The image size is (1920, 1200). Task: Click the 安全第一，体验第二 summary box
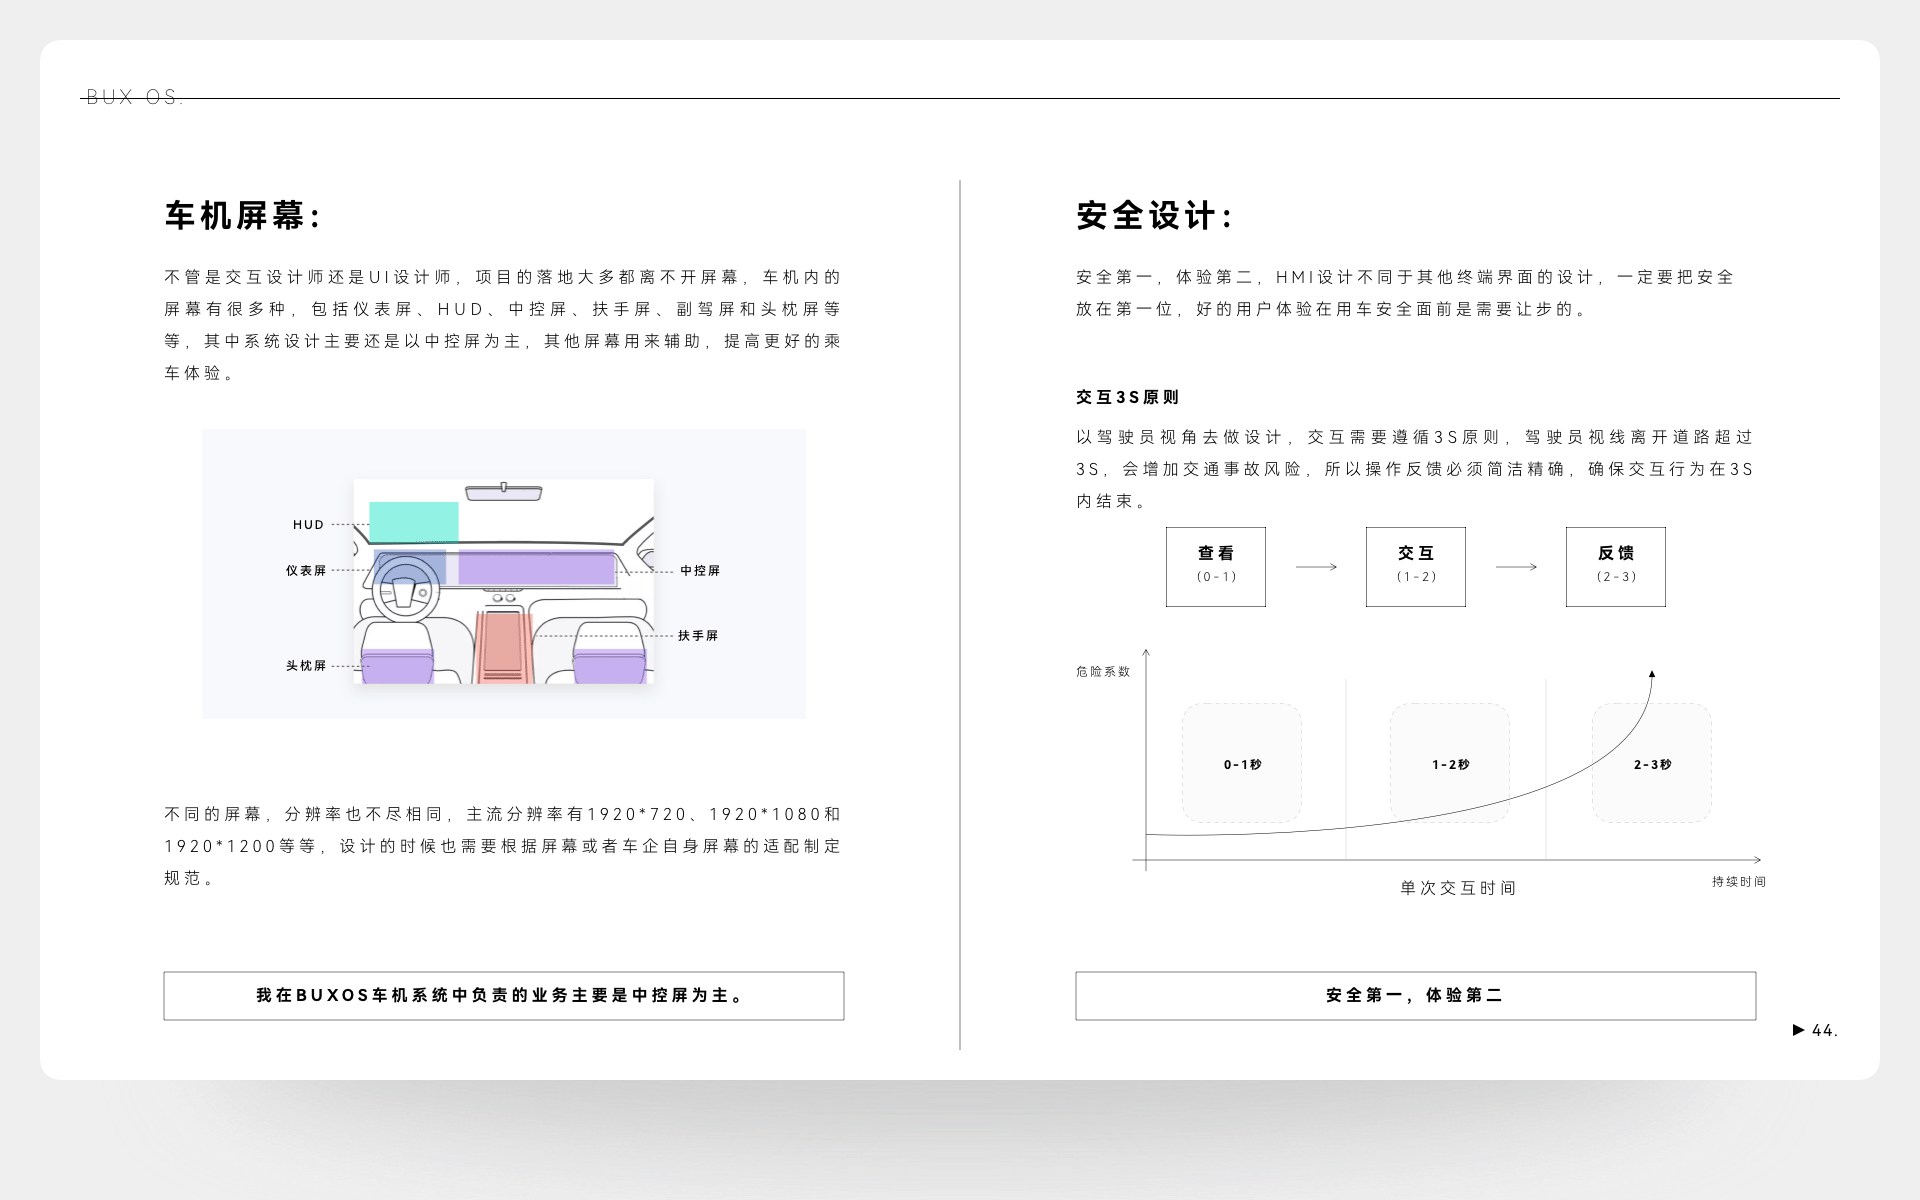pyautogui.click(x=1415, y=996)
